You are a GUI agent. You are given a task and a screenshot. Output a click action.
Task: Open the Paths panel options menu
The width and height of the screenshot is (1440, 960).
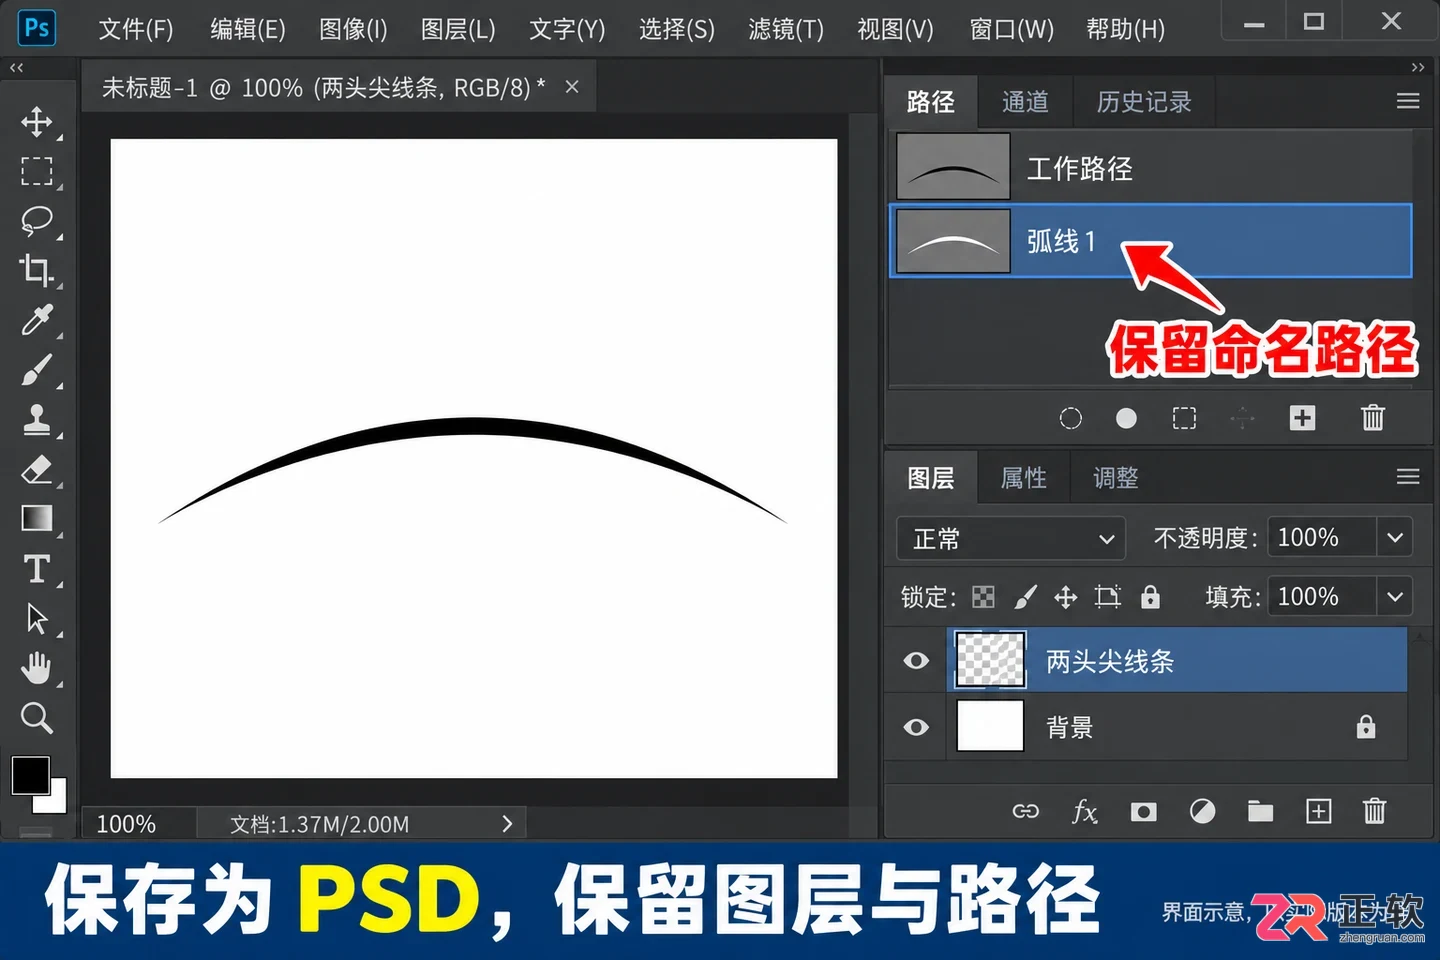[x=1408, y=101]
